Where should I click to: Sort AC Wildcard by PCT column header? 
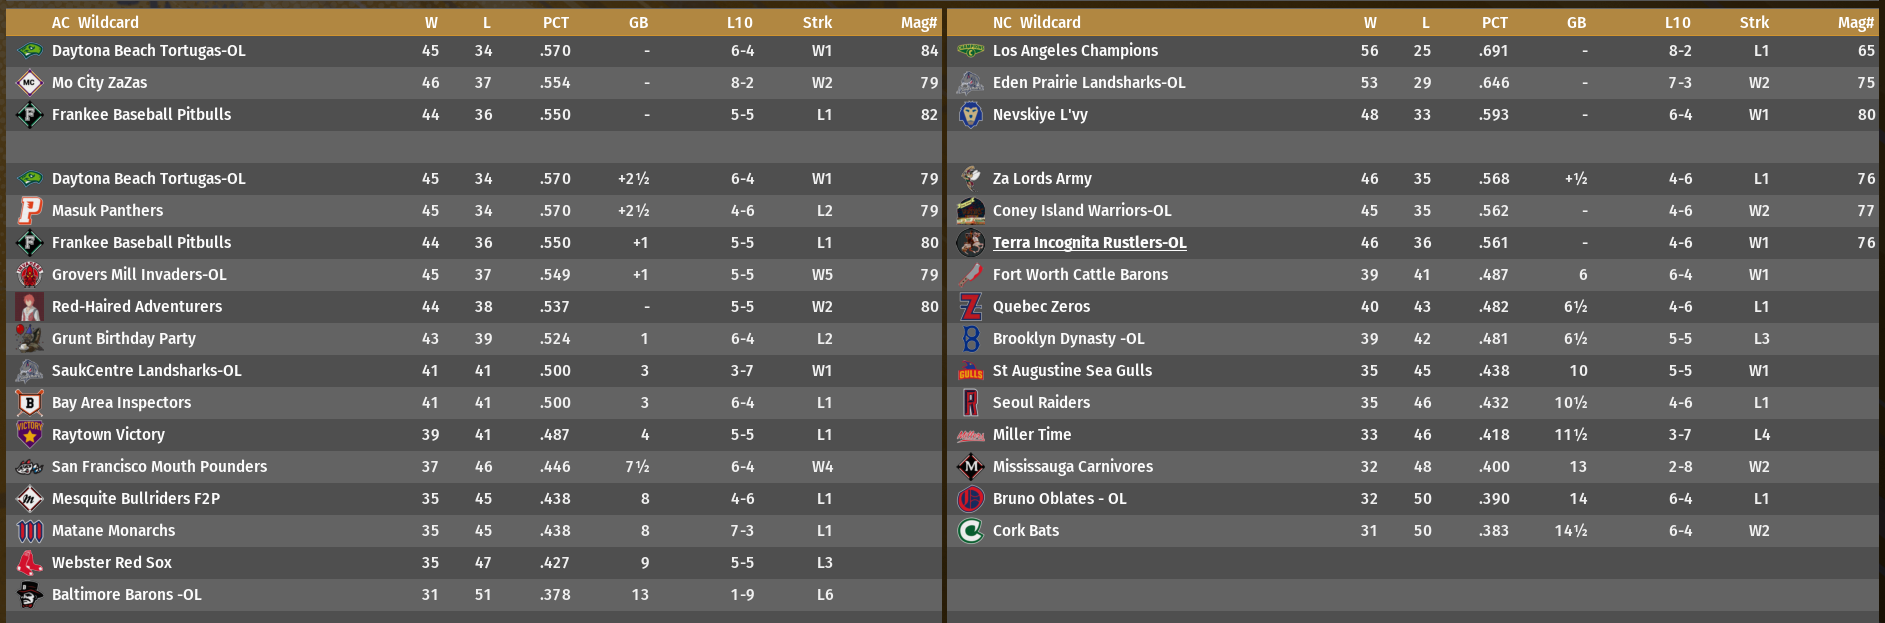point(555,23)
